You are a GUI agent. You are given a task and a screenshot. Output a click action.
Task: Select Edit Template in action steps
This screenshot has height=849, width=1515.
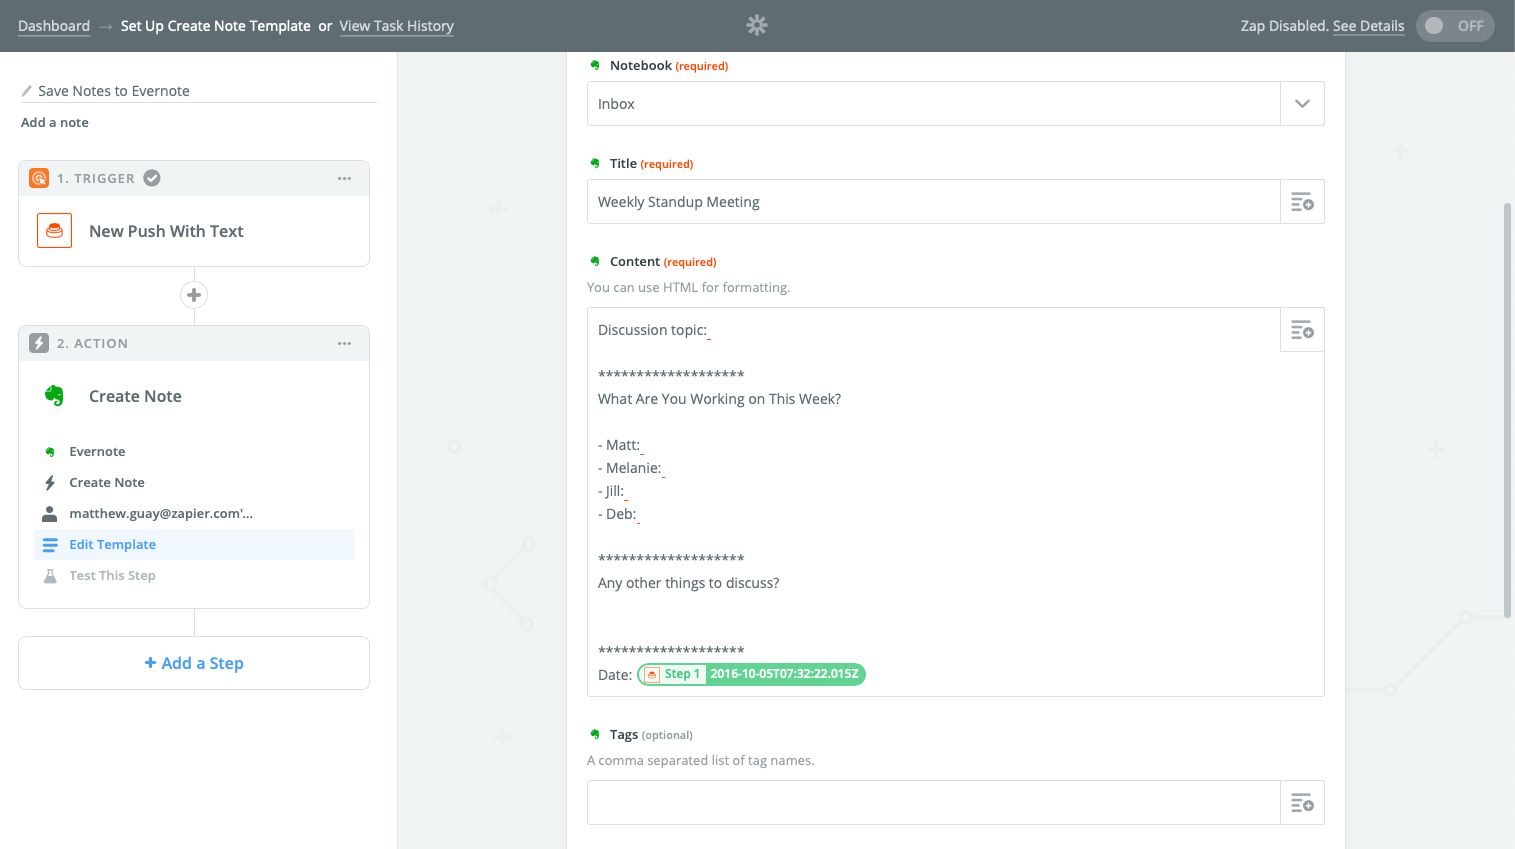[x=112, y=545]
